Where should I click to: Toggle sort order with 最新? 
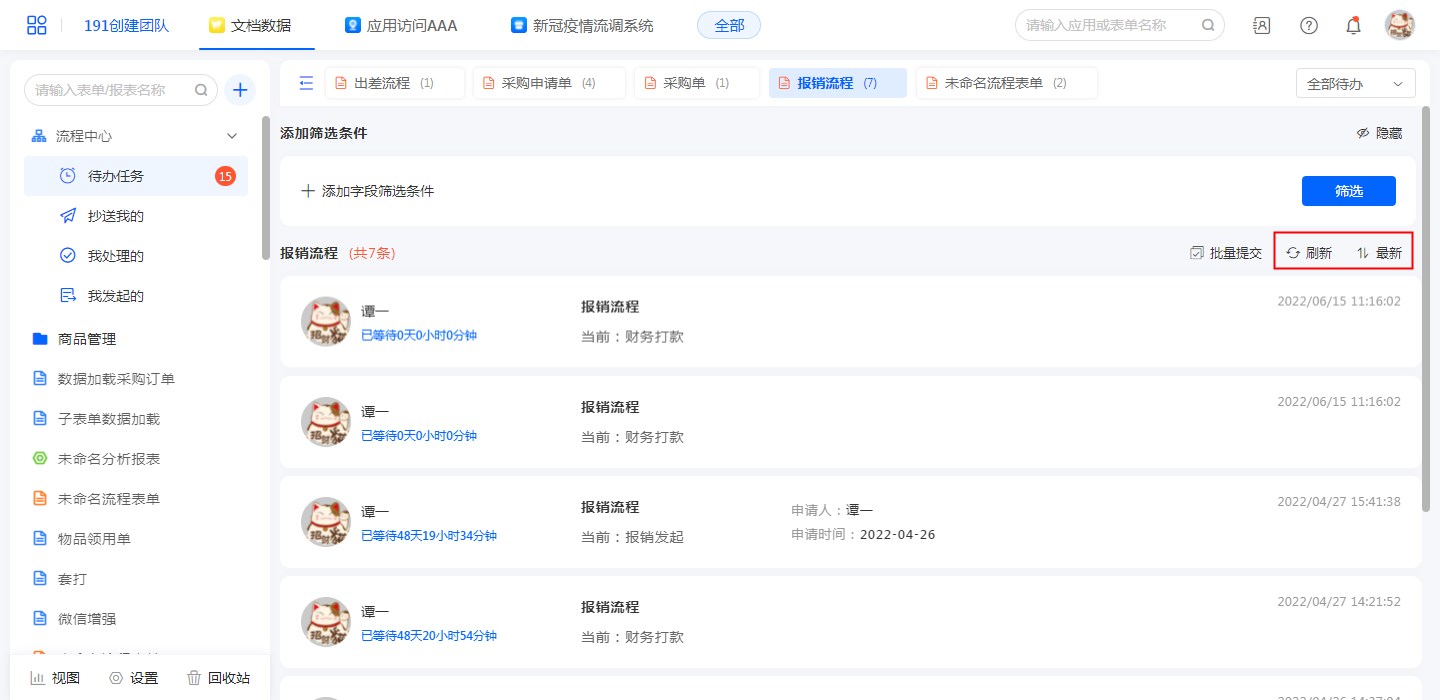tap(1379, 253)
